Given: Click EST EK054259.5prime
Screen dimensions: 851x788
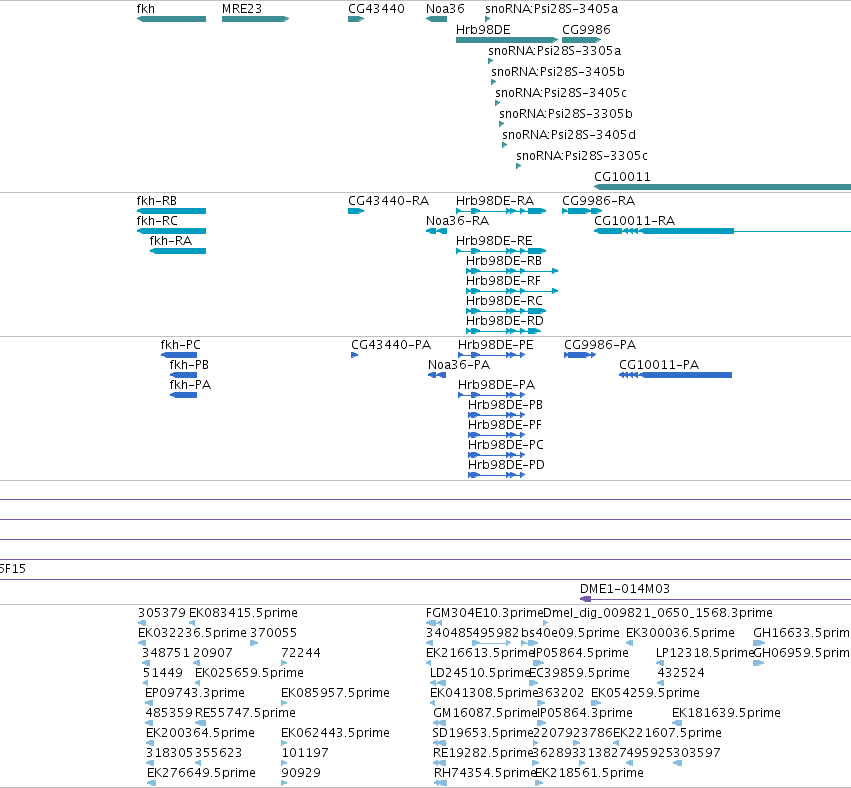Looking at the screenshot, I should click(x=596, y=703).
